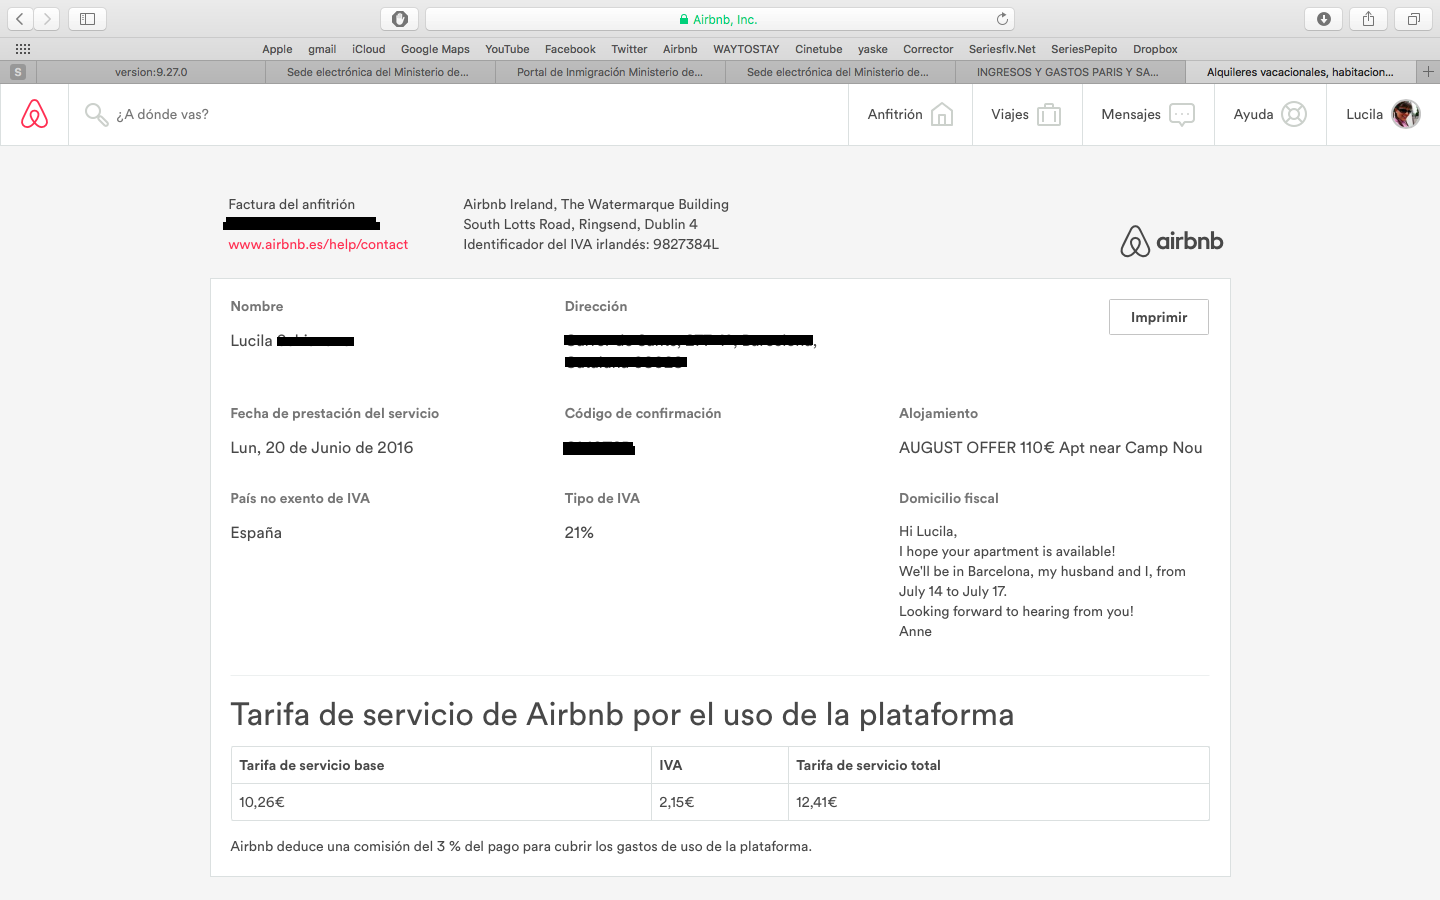
Task: Open the Airbnb bookmark
Action: point(680,49)
